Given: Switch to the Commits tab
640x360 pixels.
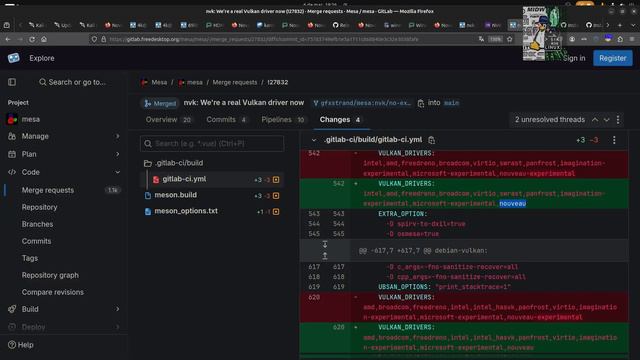Looking at the screenshot, I should [x=227, y=120].
